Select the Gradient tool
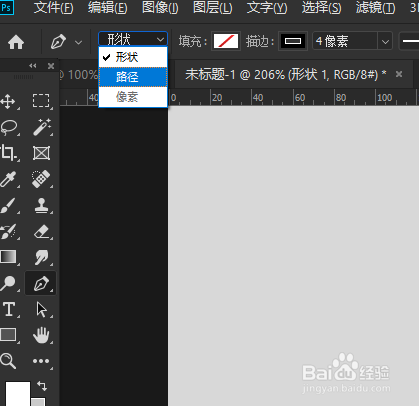Viewport: 419px width, 406px height. point(8,257)
